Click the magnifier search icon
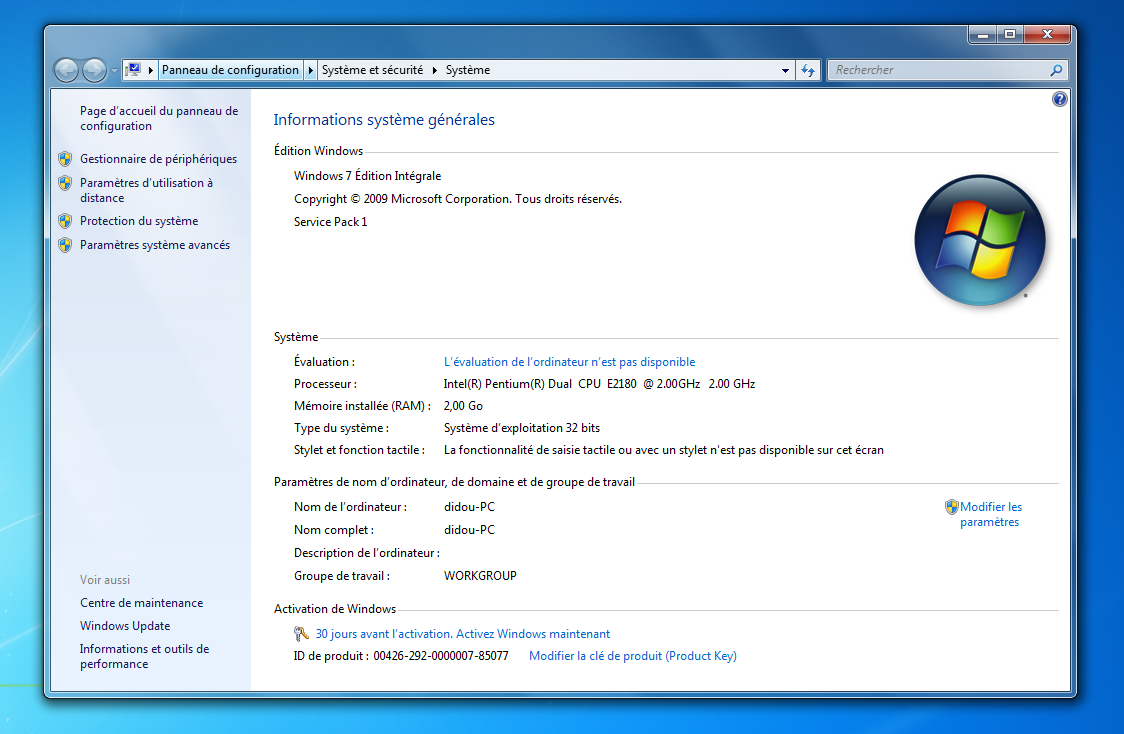The height and width of the screenshot is (734, 1124). tap(1056, 70)
